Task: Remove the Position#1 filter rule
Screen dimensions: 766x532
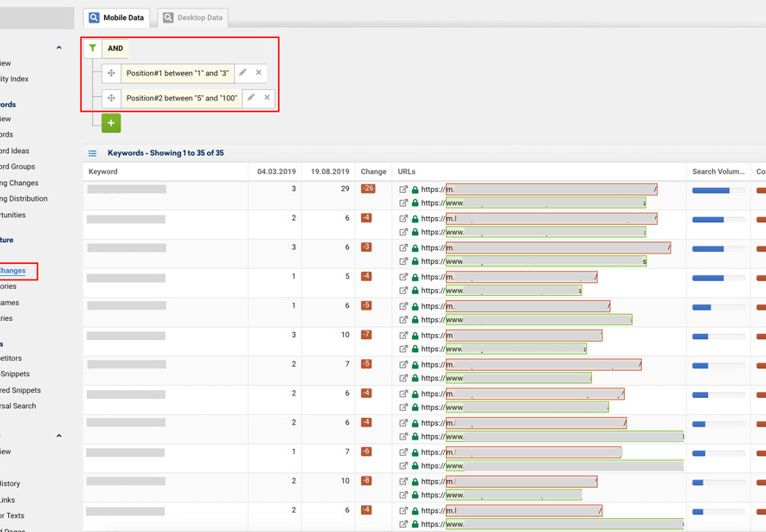Action: pos(259,73)
